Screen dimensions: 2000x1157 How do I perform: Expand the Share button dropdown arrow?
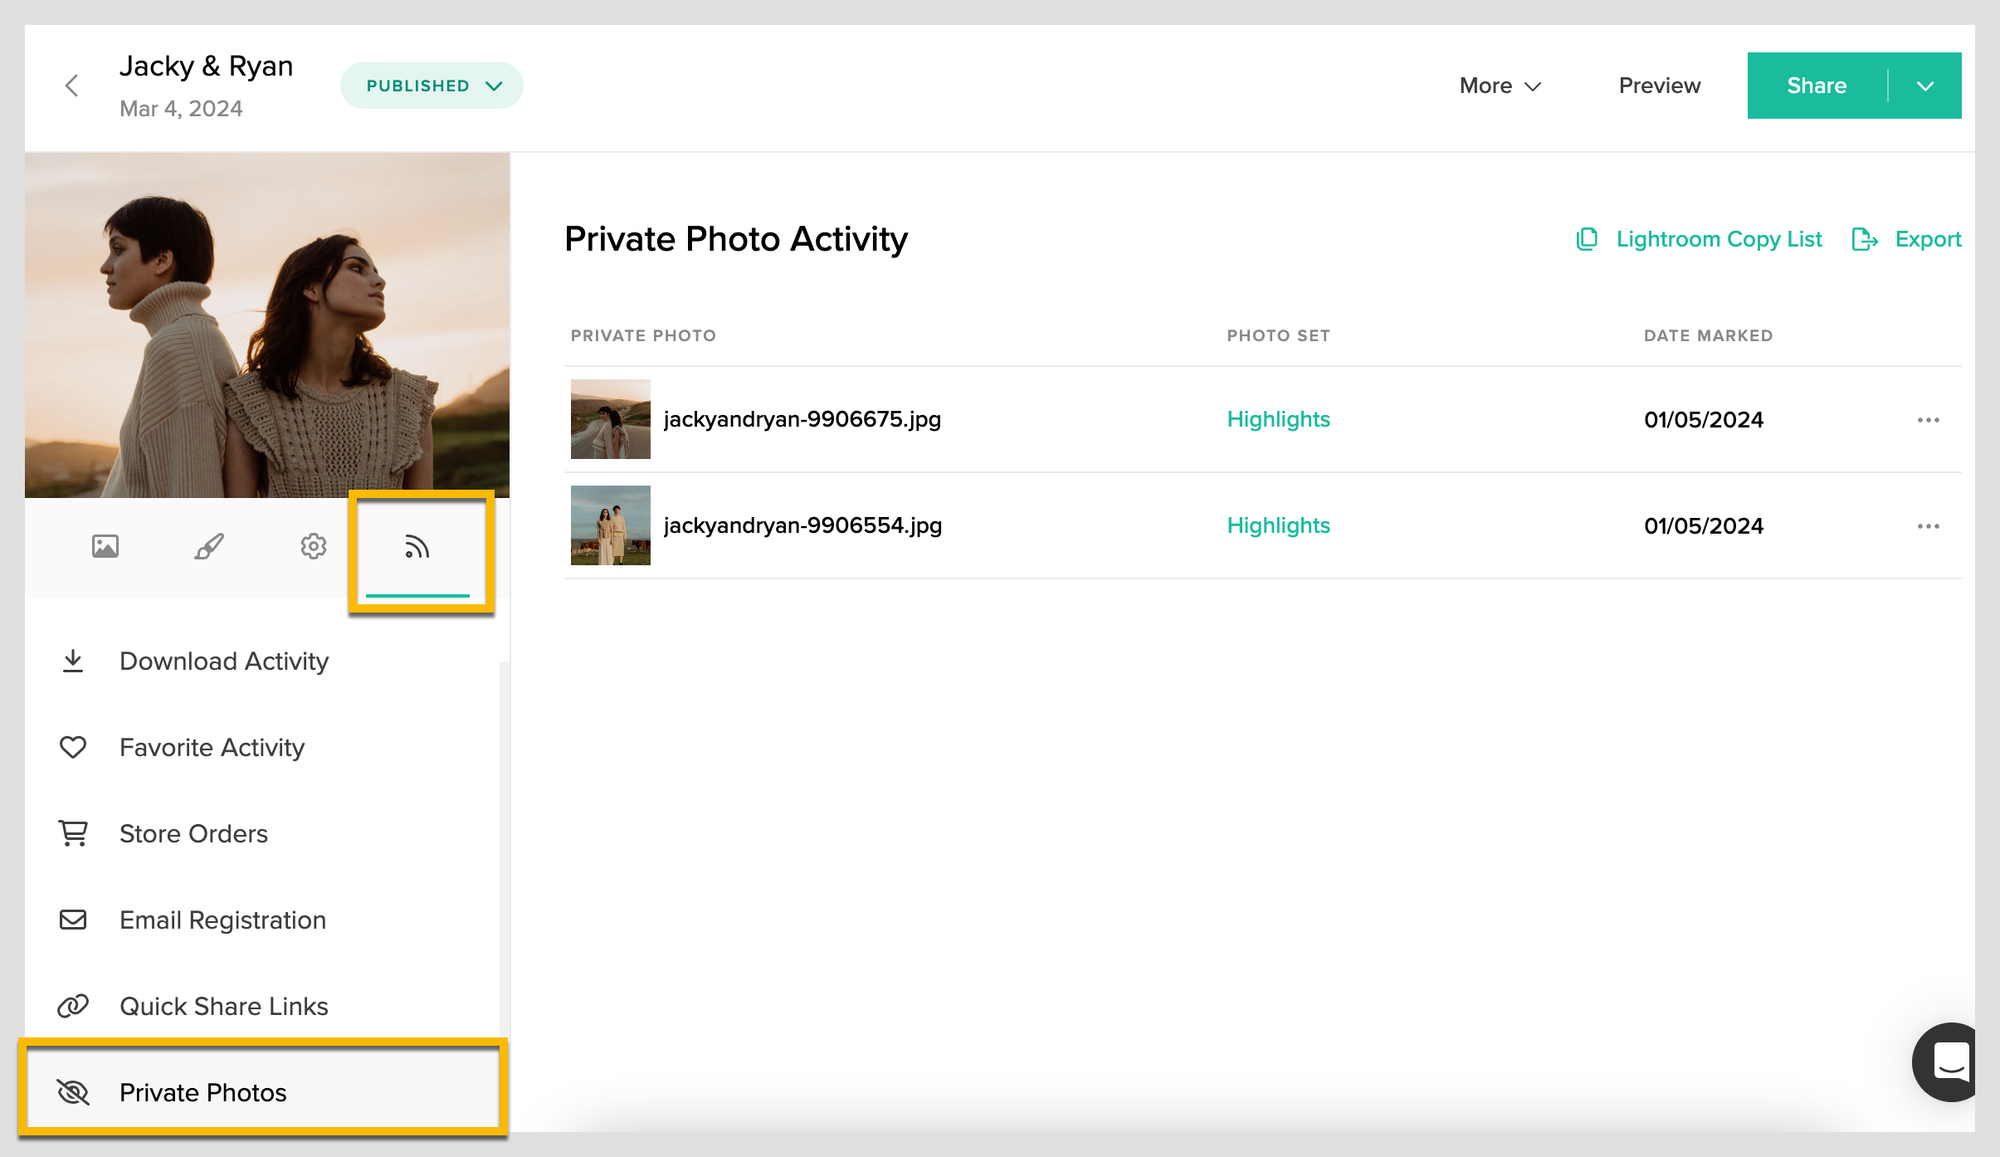(1925, 85)
